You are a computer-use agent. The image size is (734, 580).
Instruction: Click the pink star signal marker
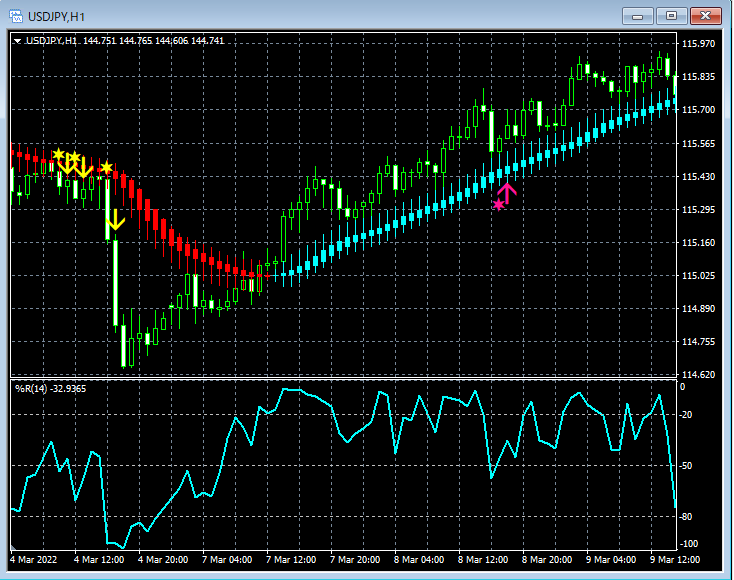pyautogui.click(x=499, y=205)
